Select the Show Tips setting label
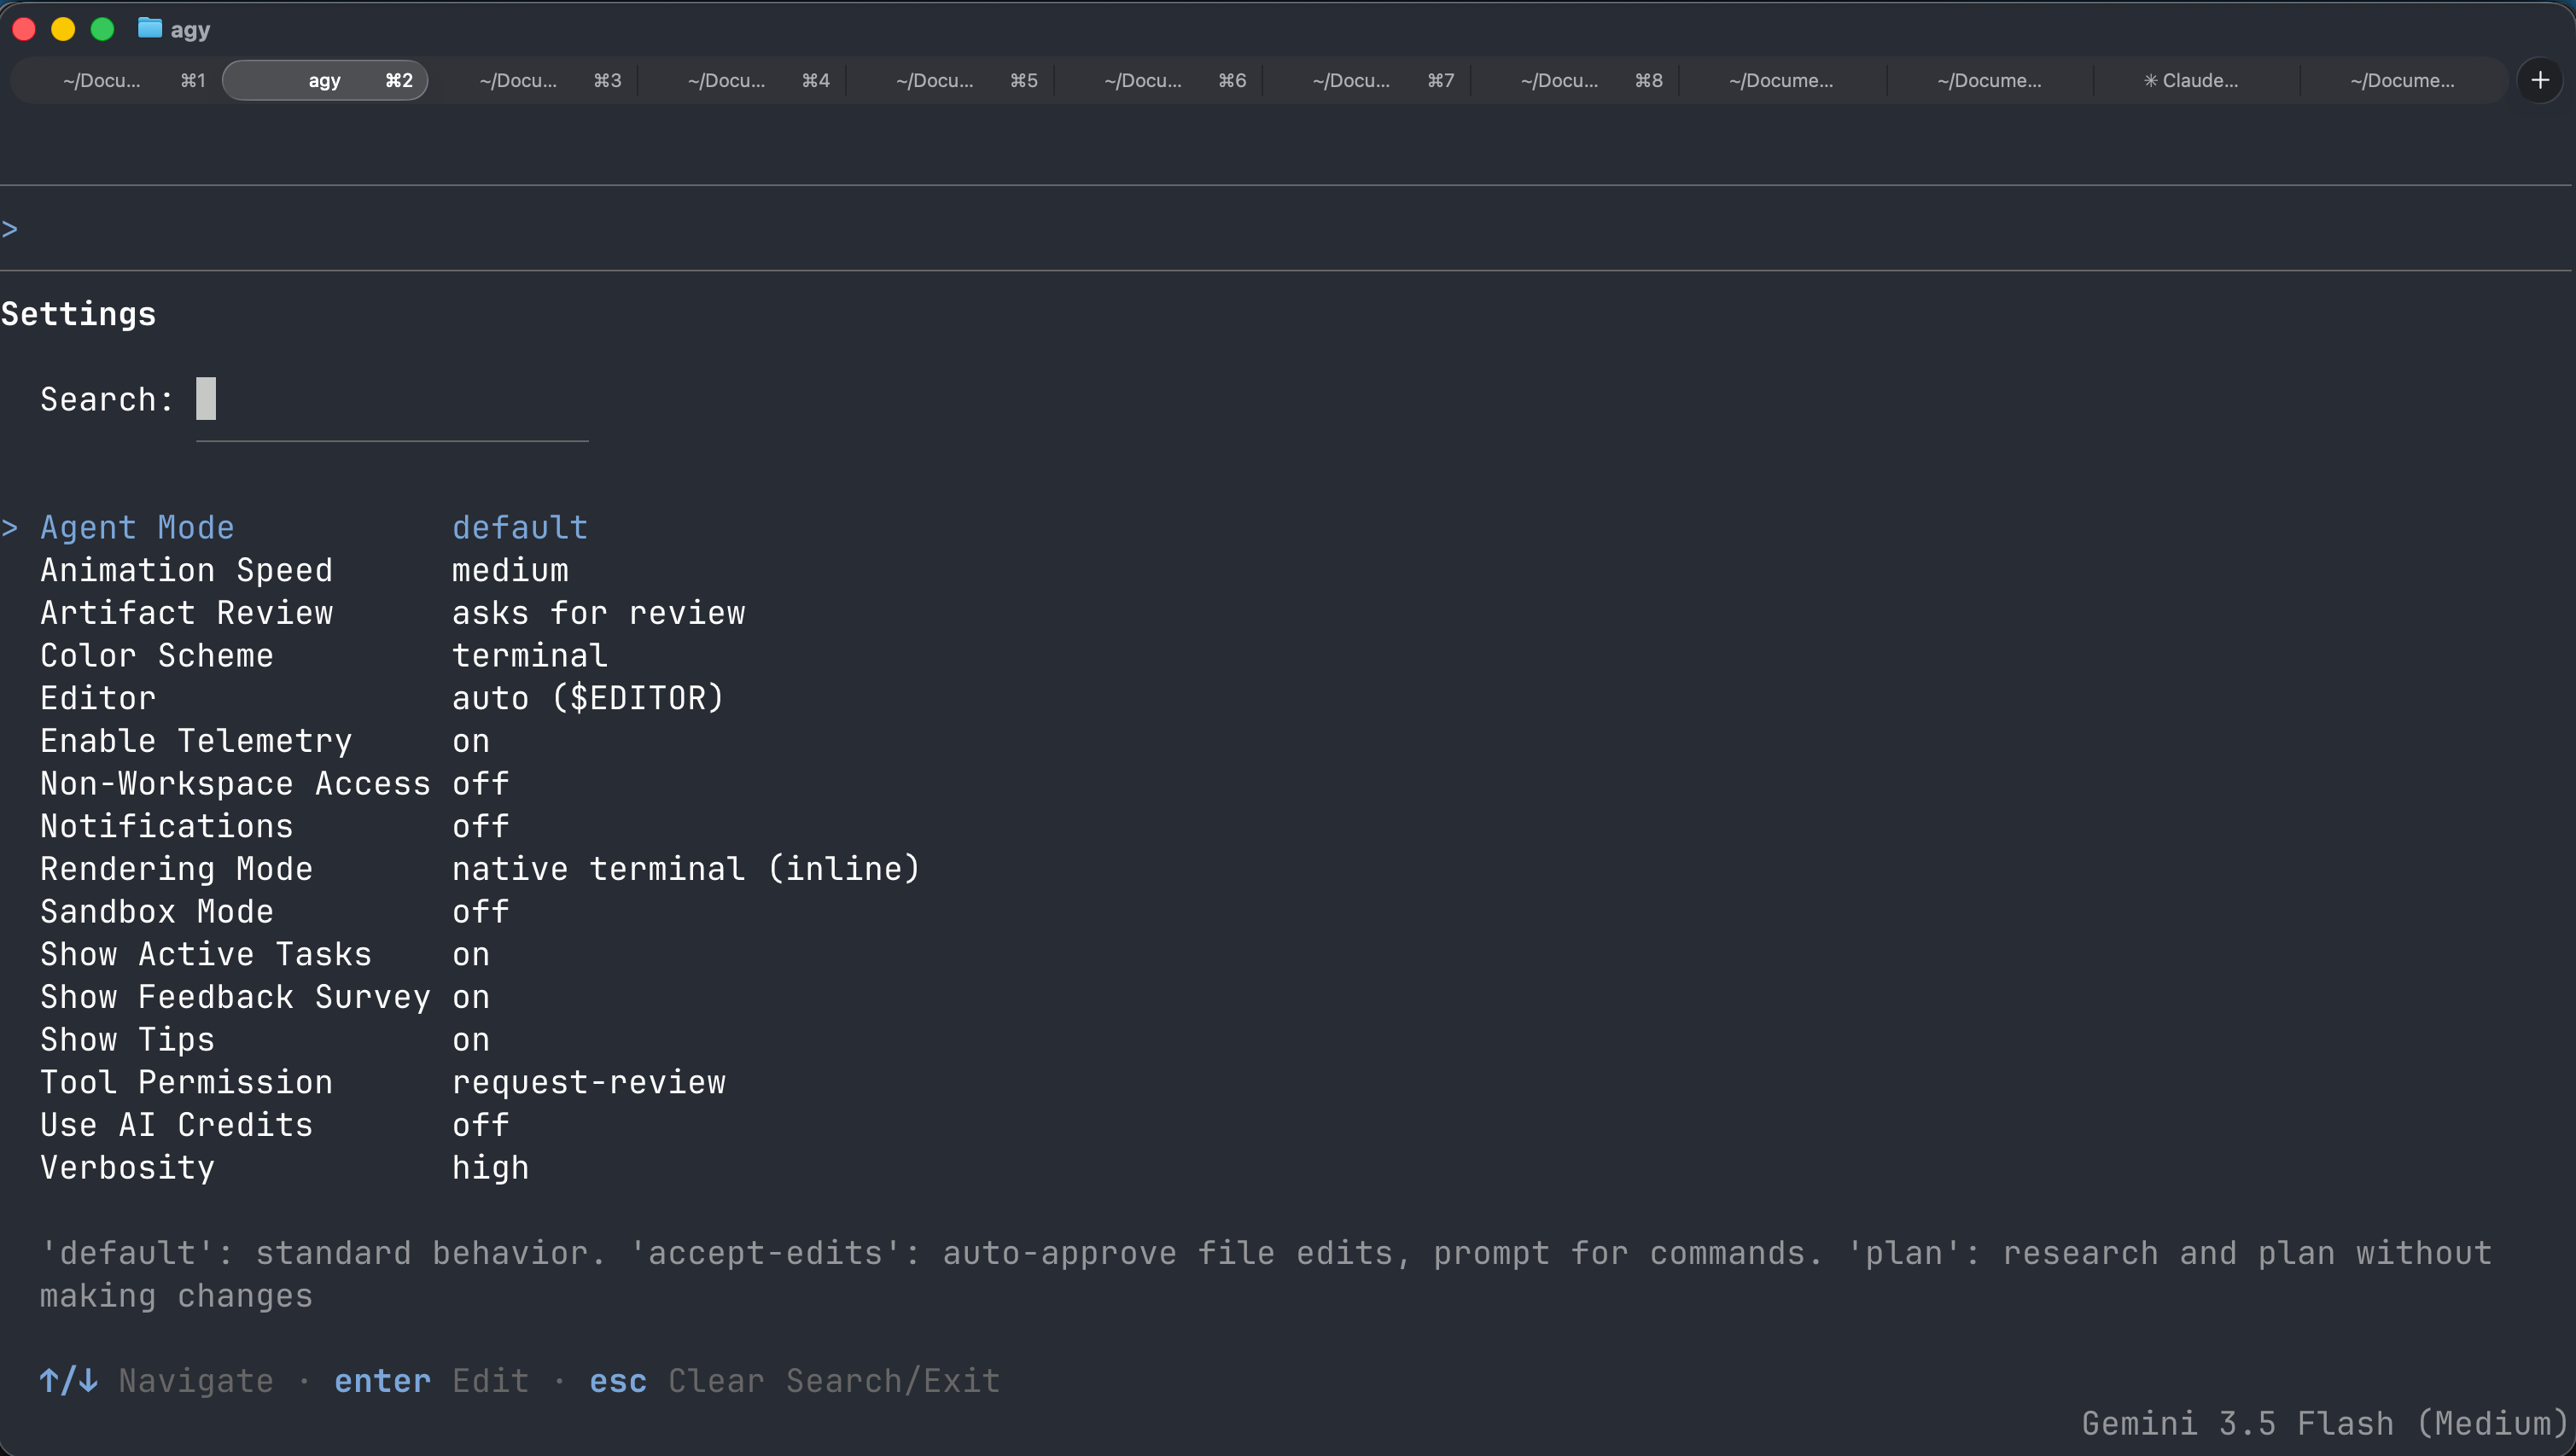This screenshot has width=2576, height=1456. pyautogui.click(x=128, y=1040)
